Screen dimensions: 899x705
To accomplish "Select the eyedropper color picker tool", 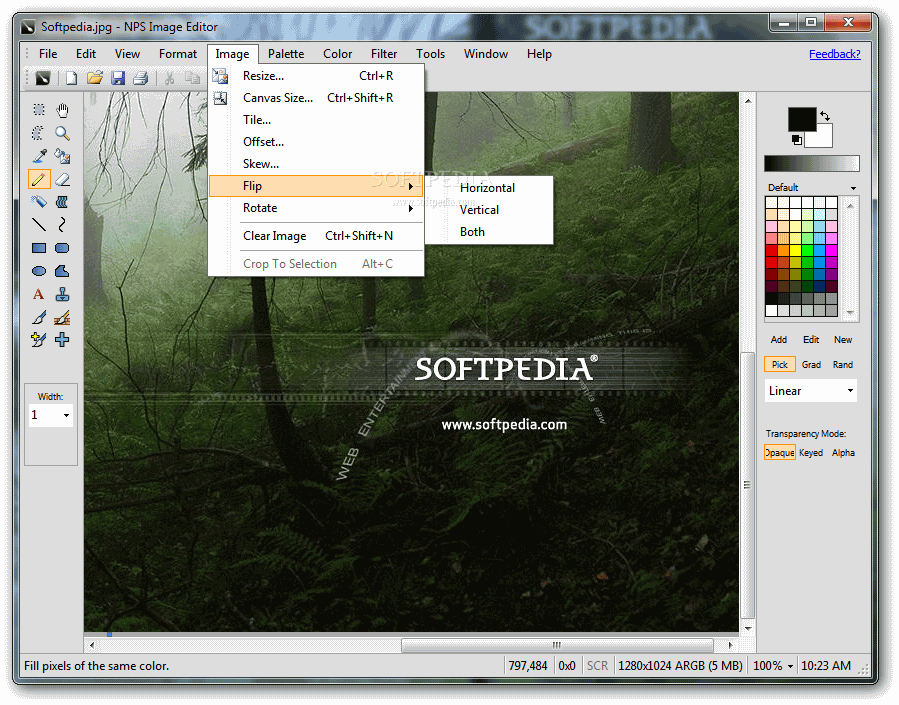I will pos(39,156).
